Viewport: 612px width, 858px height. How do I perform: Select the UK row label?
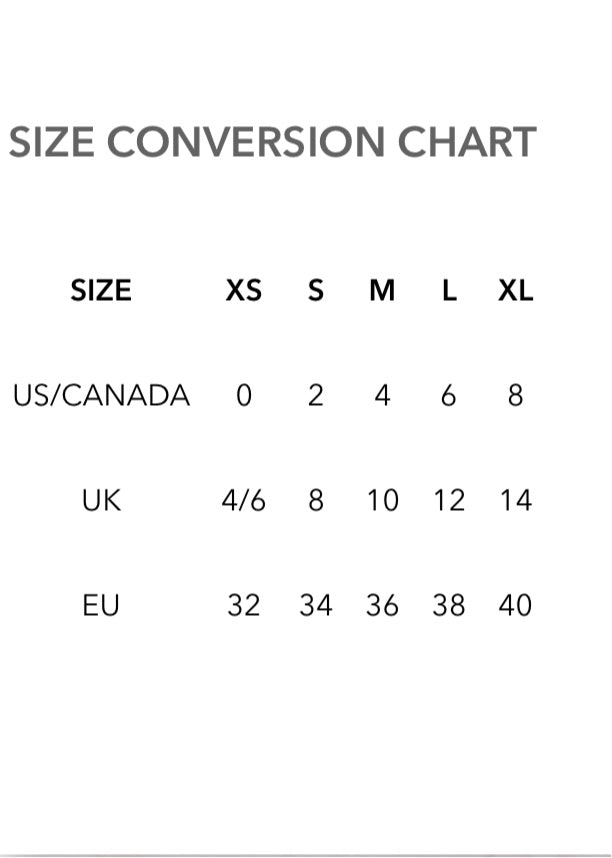click(101, 500)
